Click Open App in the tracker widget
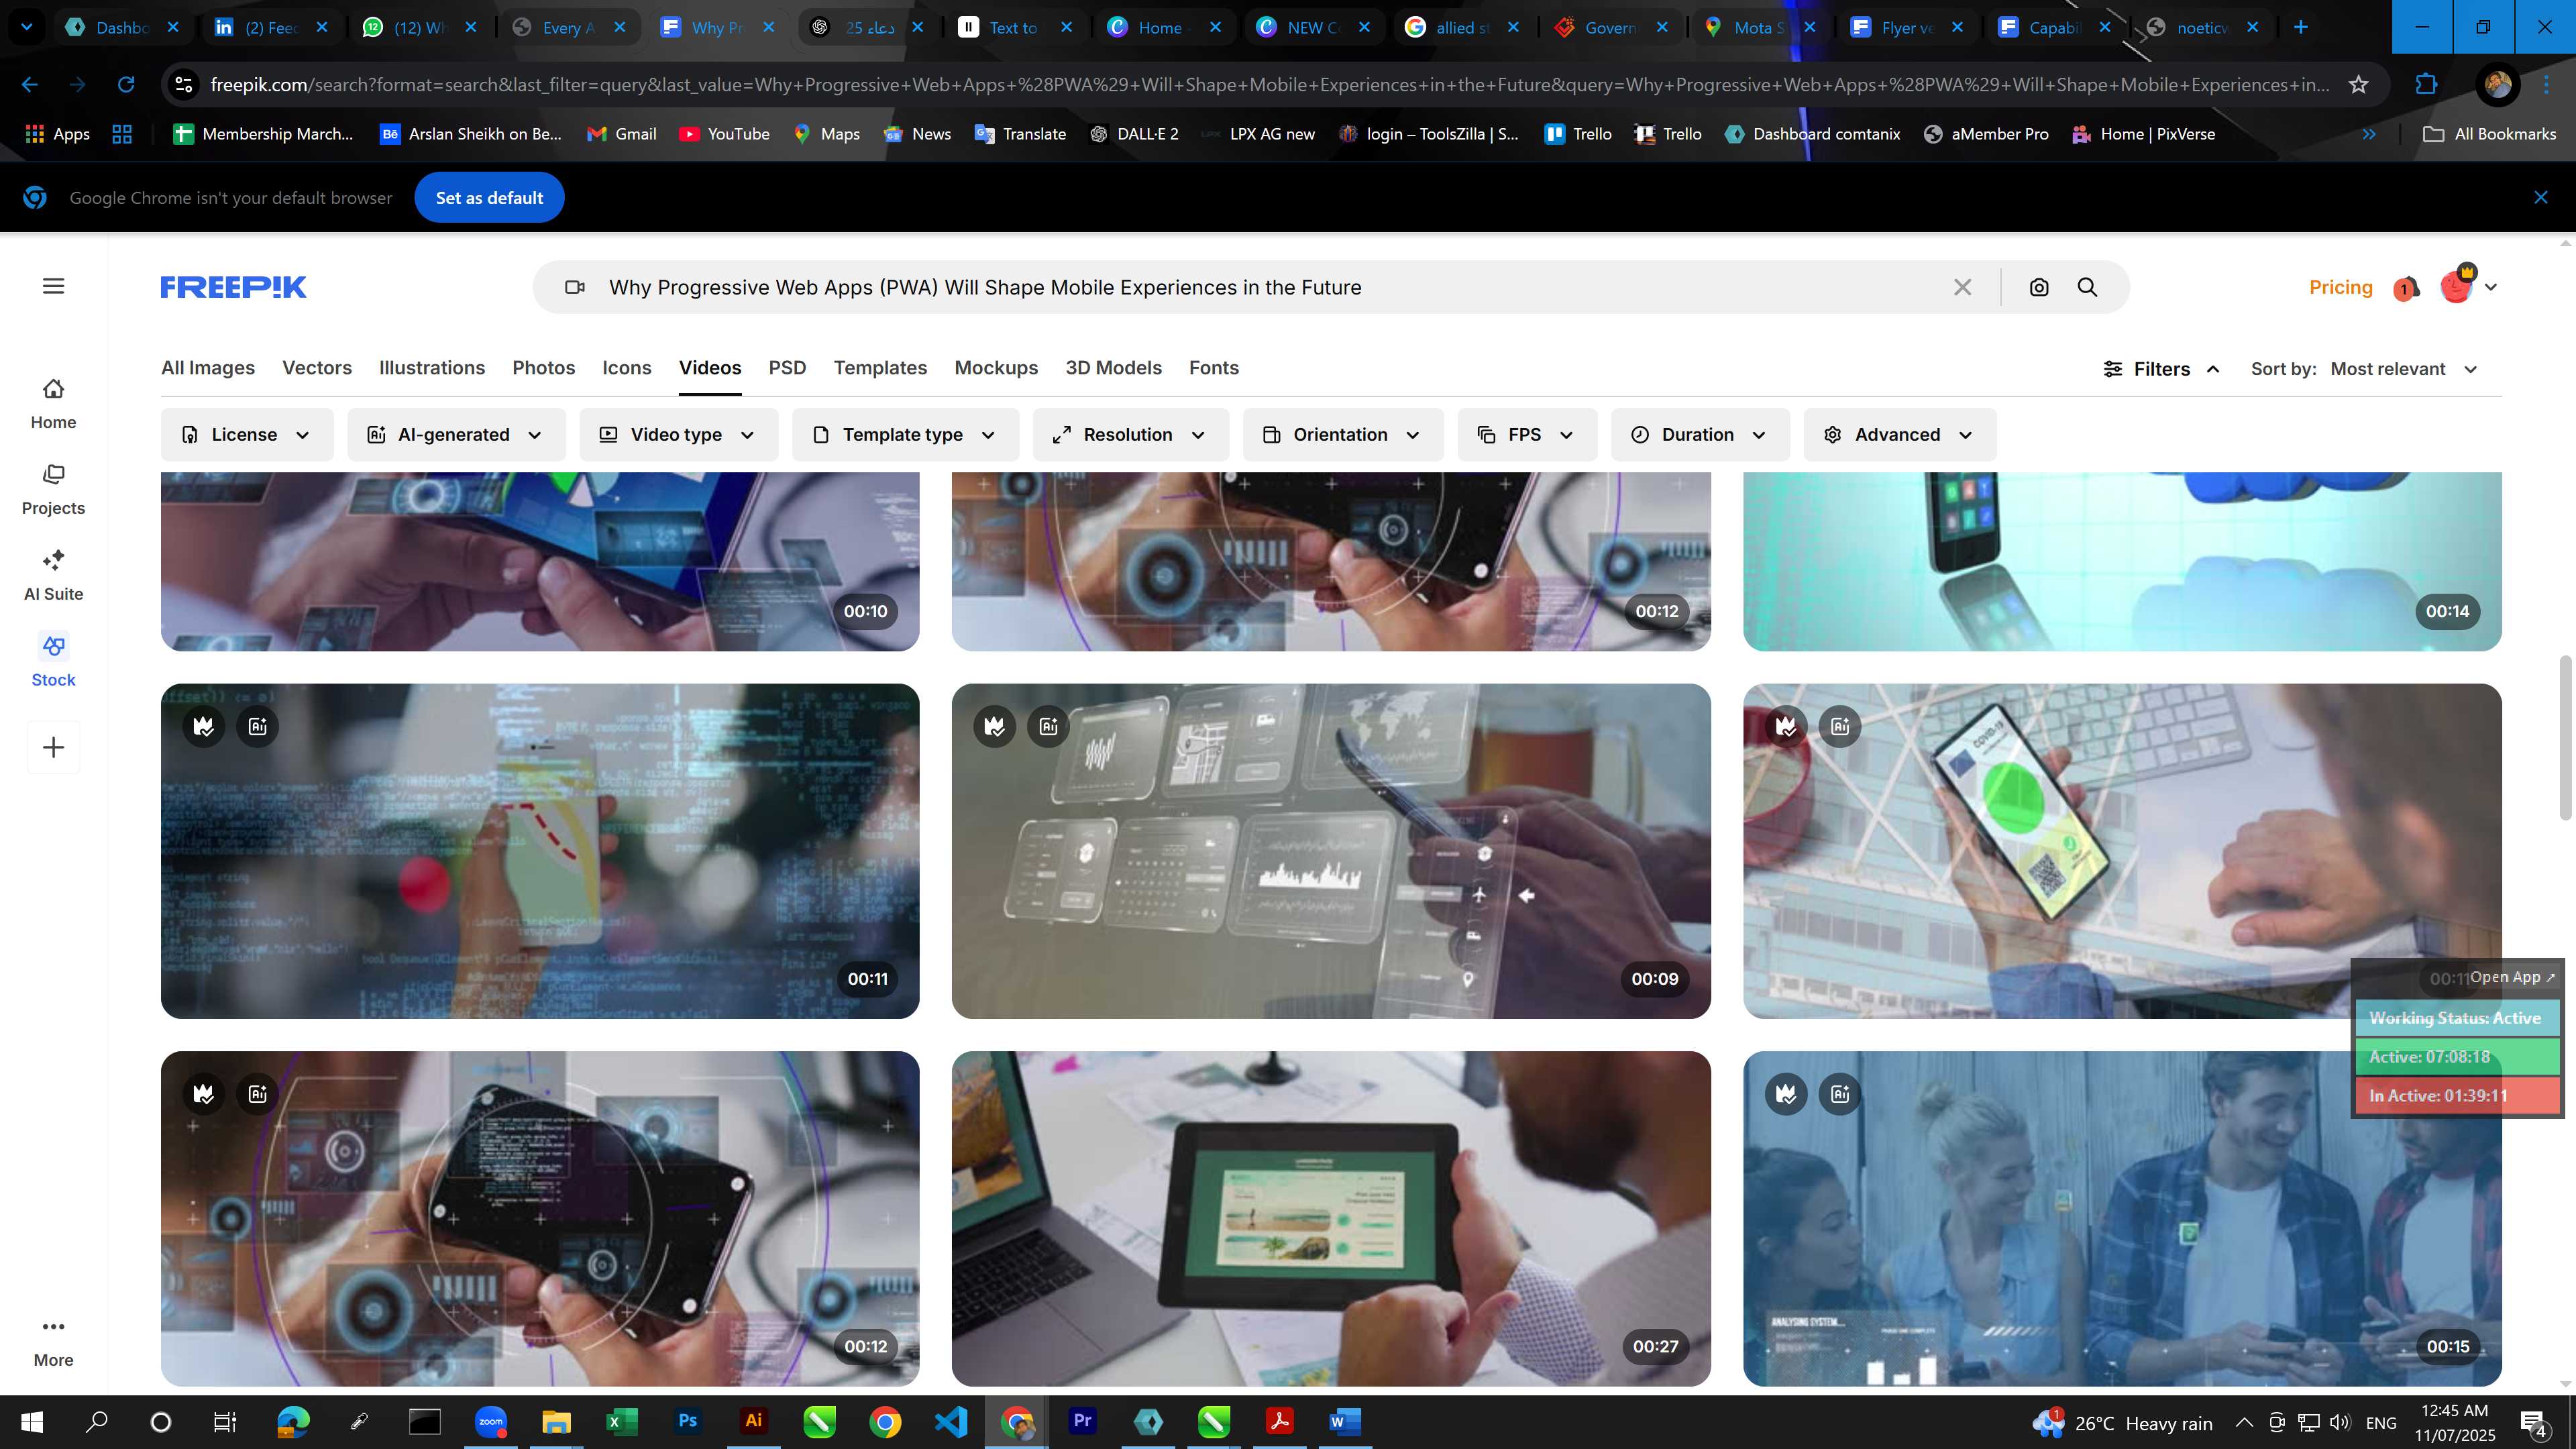 point(2512,977)
